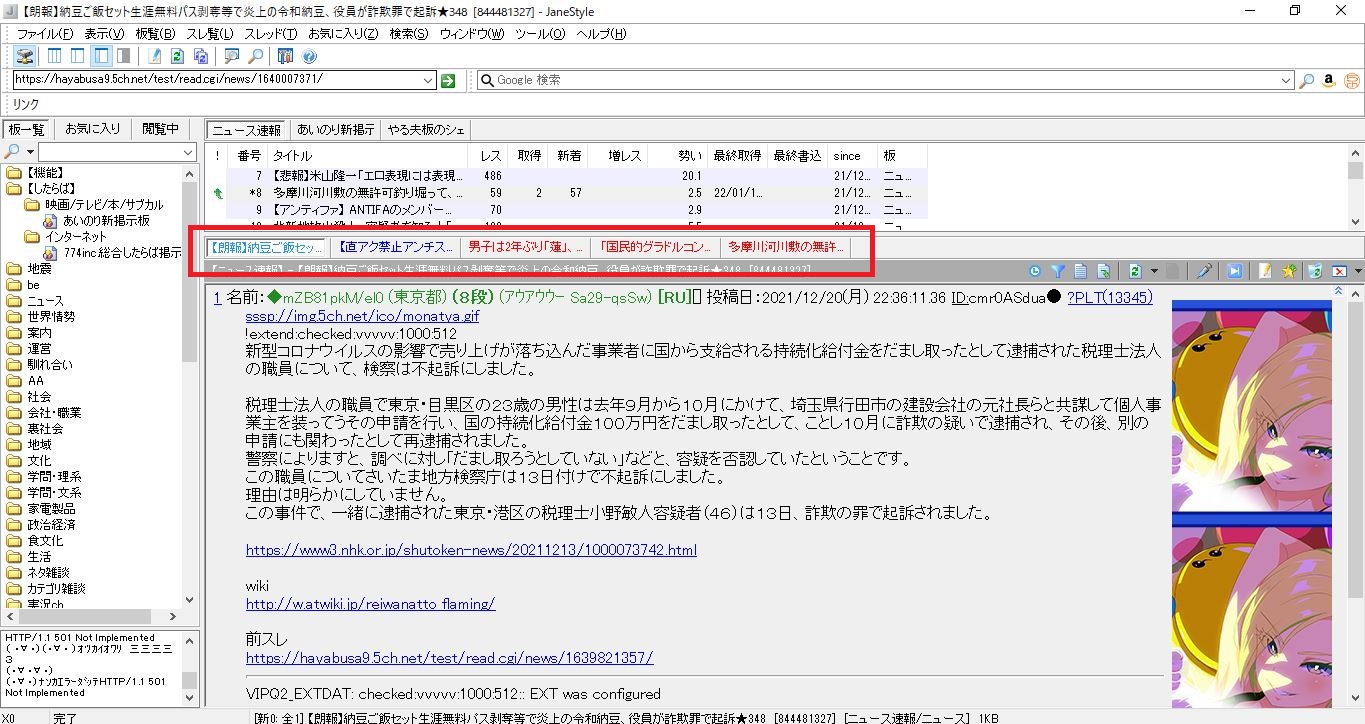This screenshot has width=1365, height=724.
Task: Select the three-pane layout toolbar icon
Action: click(55, 56)
